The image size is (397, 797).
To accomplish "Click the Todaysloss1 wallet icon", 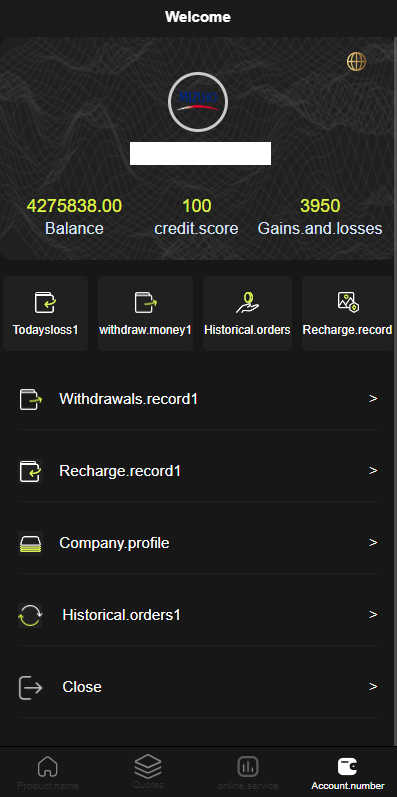I will [45, 302].
